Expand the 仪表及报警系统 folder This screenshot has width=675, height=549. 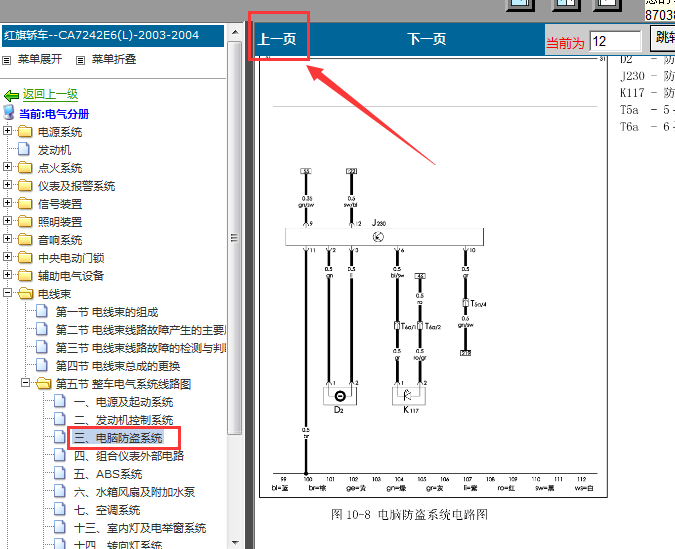pyautogui.click(x=7, y=184)
